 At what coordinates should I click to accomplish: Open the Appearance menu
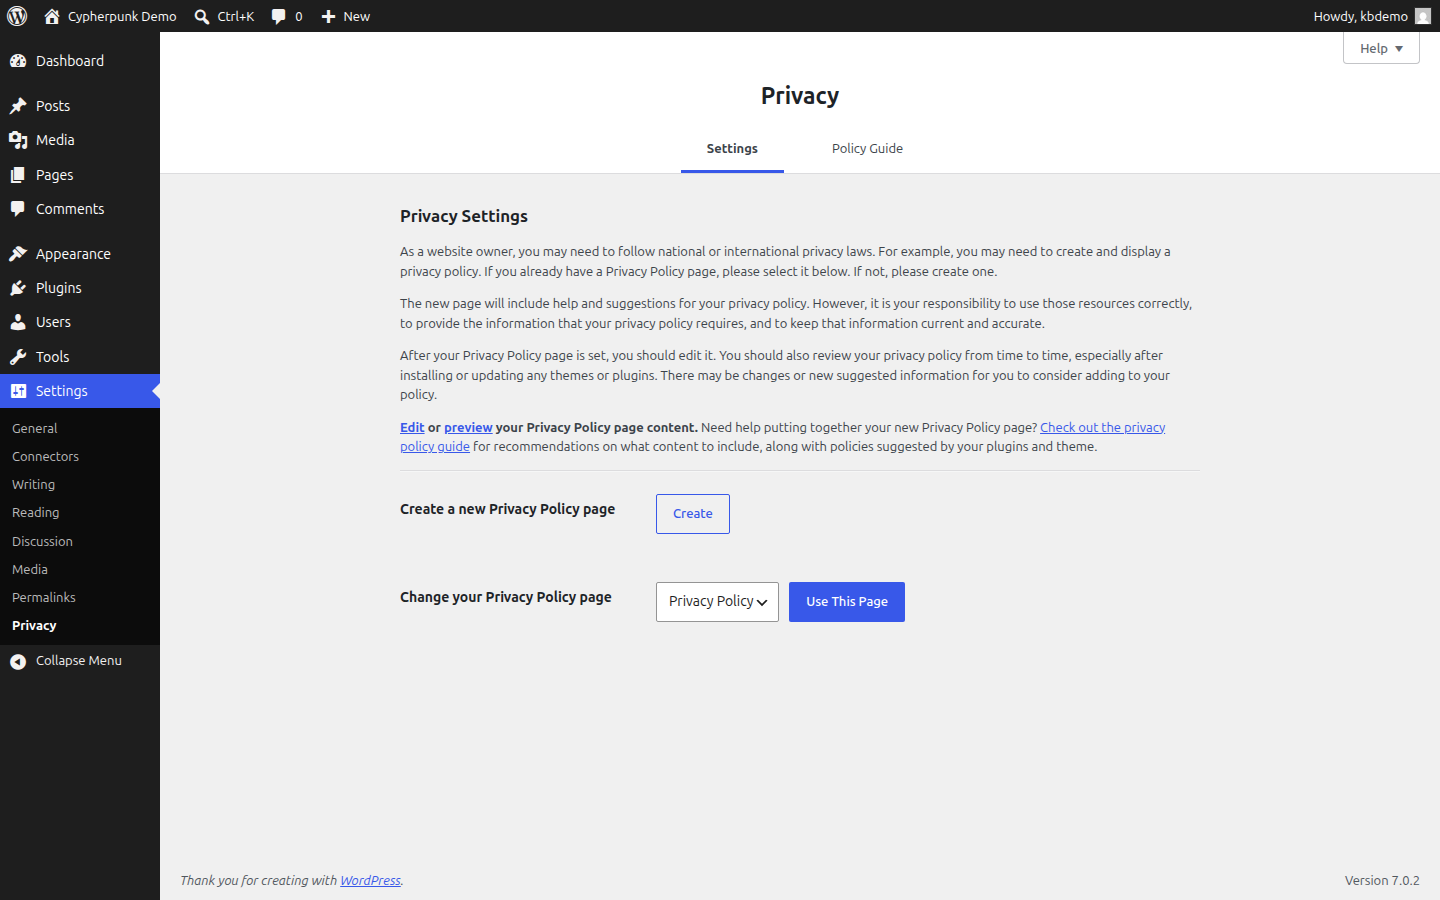[x=80, y=254]
